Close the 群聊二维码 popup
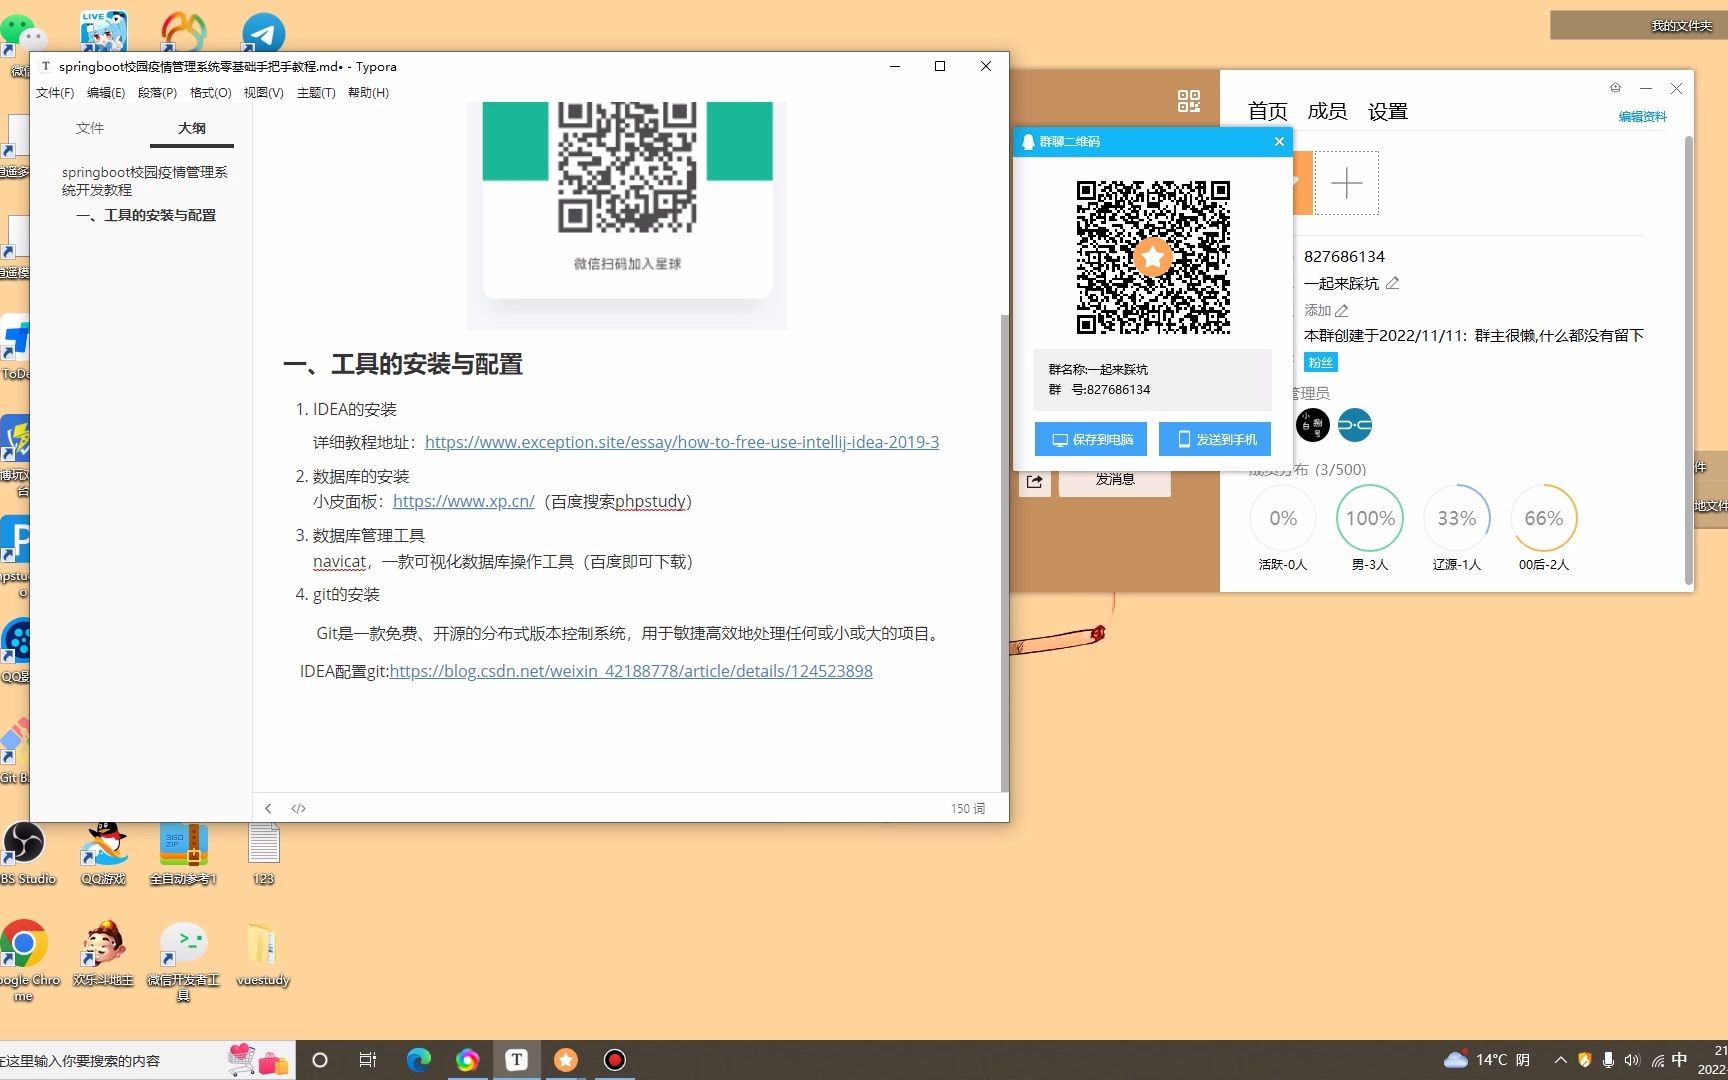 pyautogui.click(x=1279, y=142)
